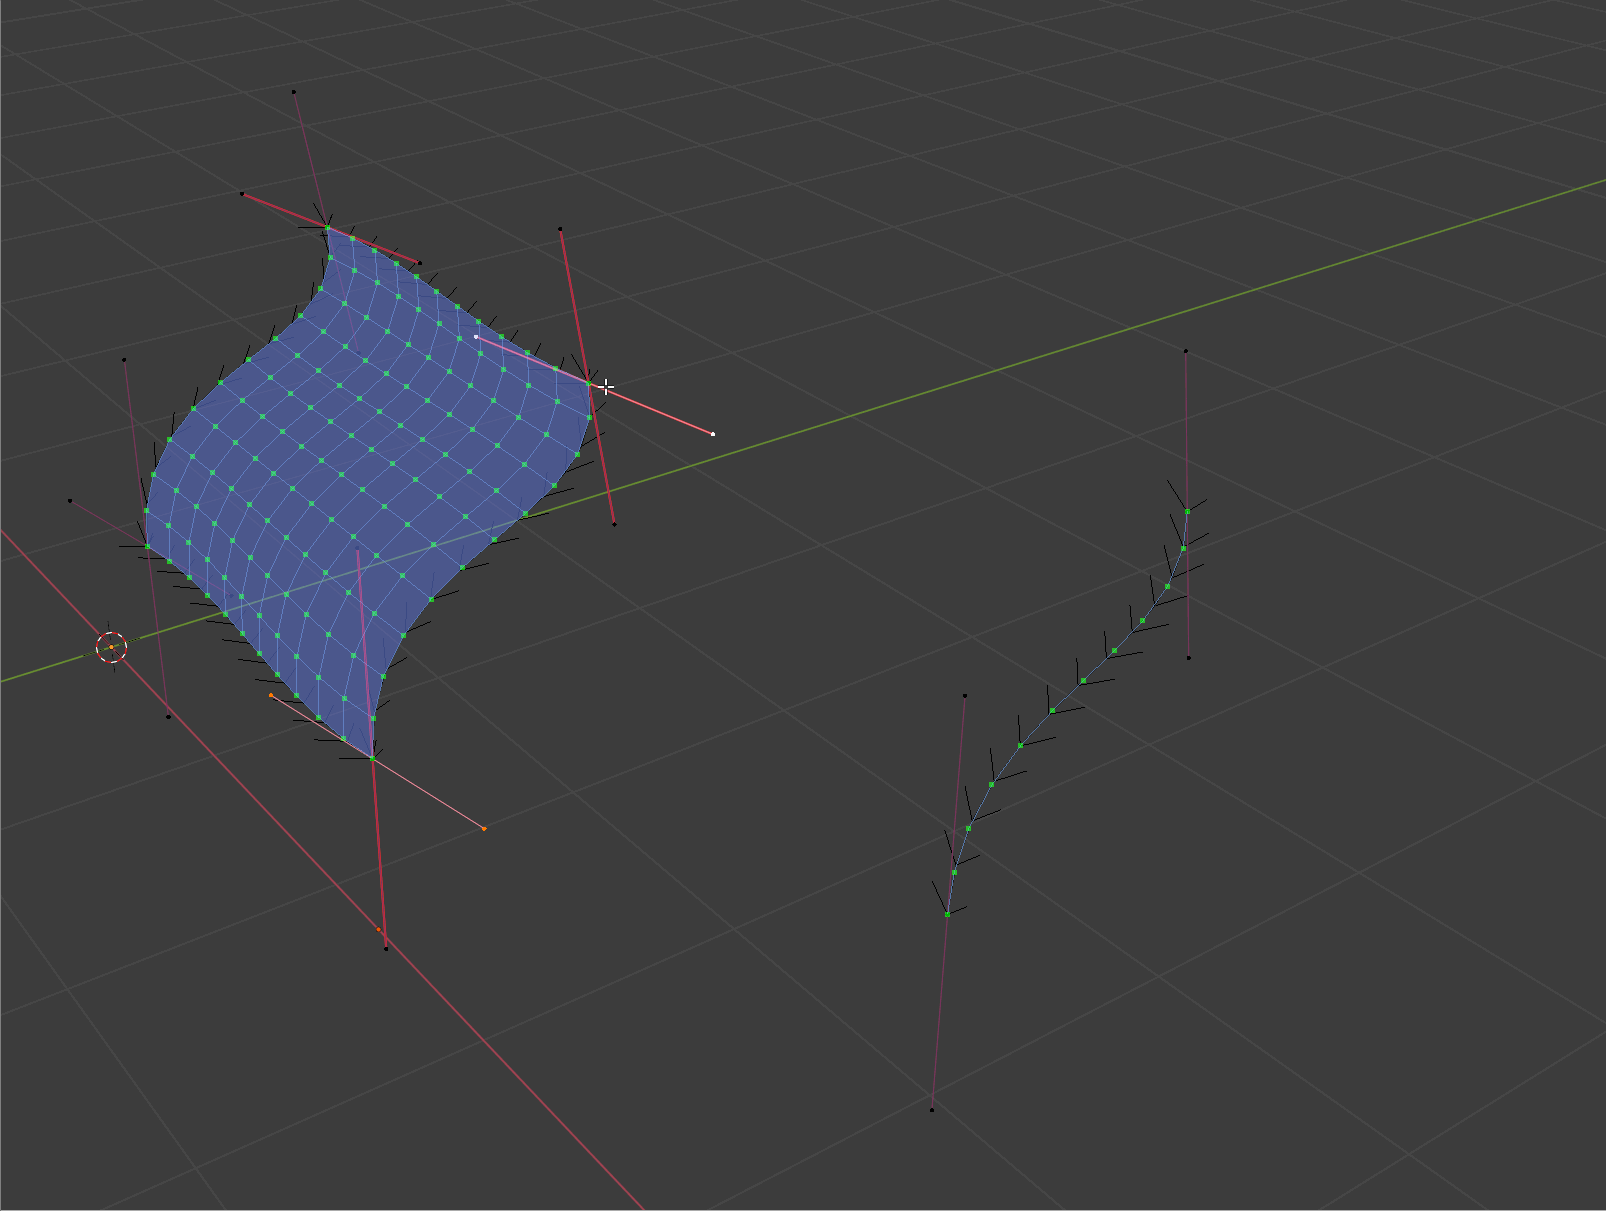Select the bottom corner control point of the surface
The width and height of the screenshot is (1606, 1211).
click(x=371, y=758)
